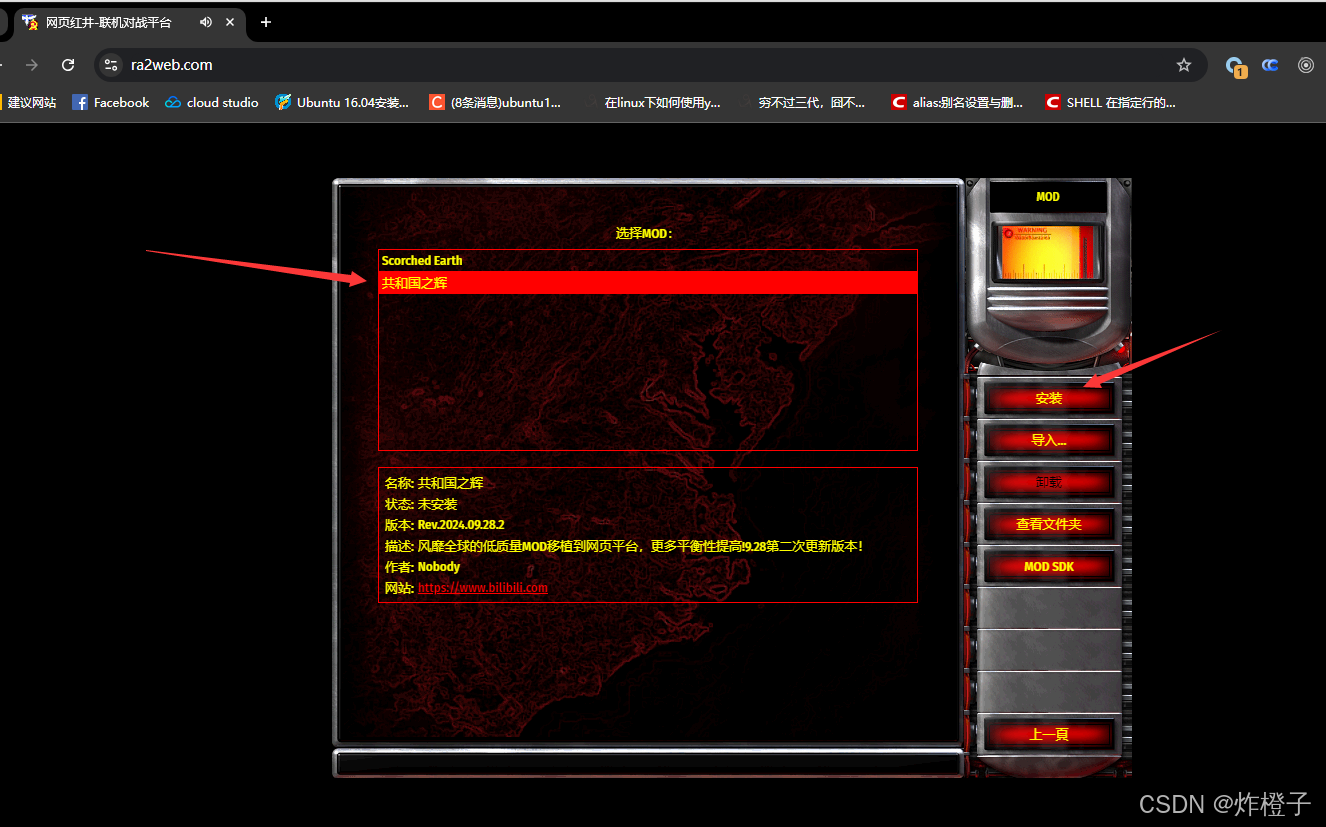1326x827 pixels.
Task: Open 穷不过三代 bookmark
Action: (802, 102)
